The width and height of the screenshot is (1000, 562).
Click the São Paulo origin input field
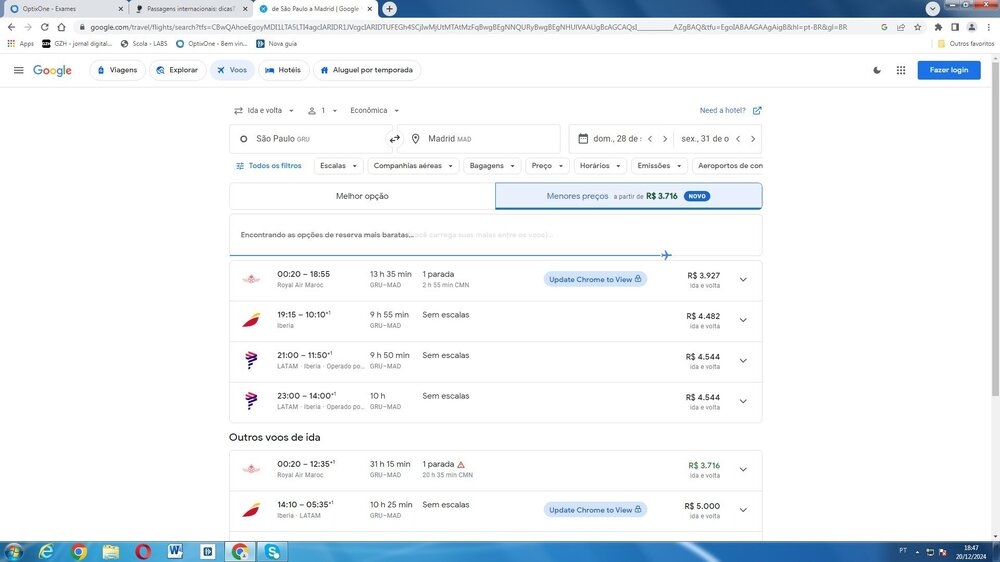point(310,139)
